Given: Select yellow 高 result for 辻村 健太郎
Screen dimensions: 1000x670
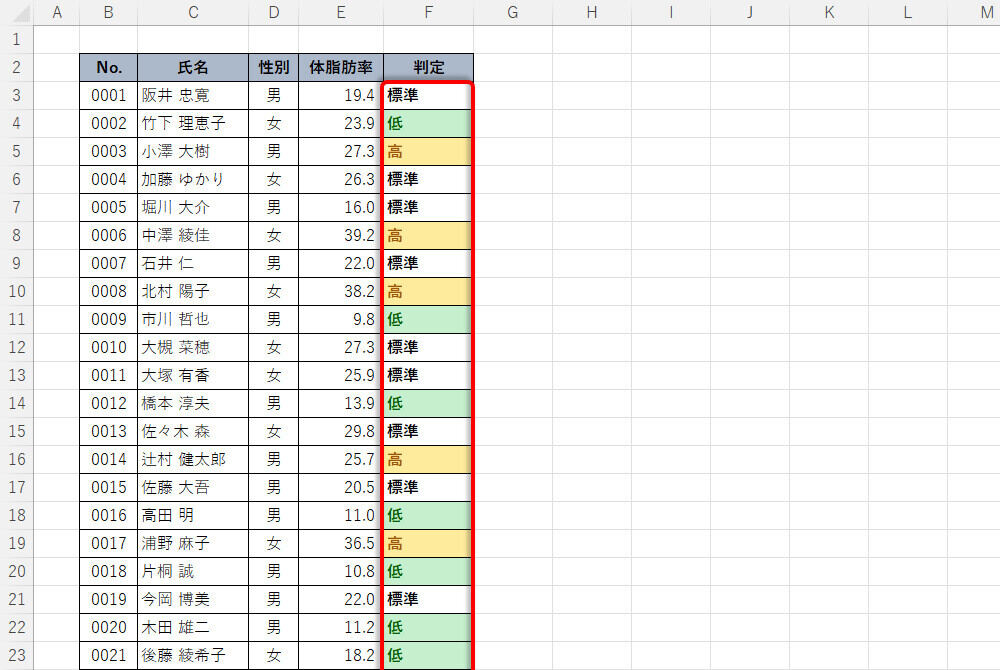Looking at the screenshot, I should point(427,460).
